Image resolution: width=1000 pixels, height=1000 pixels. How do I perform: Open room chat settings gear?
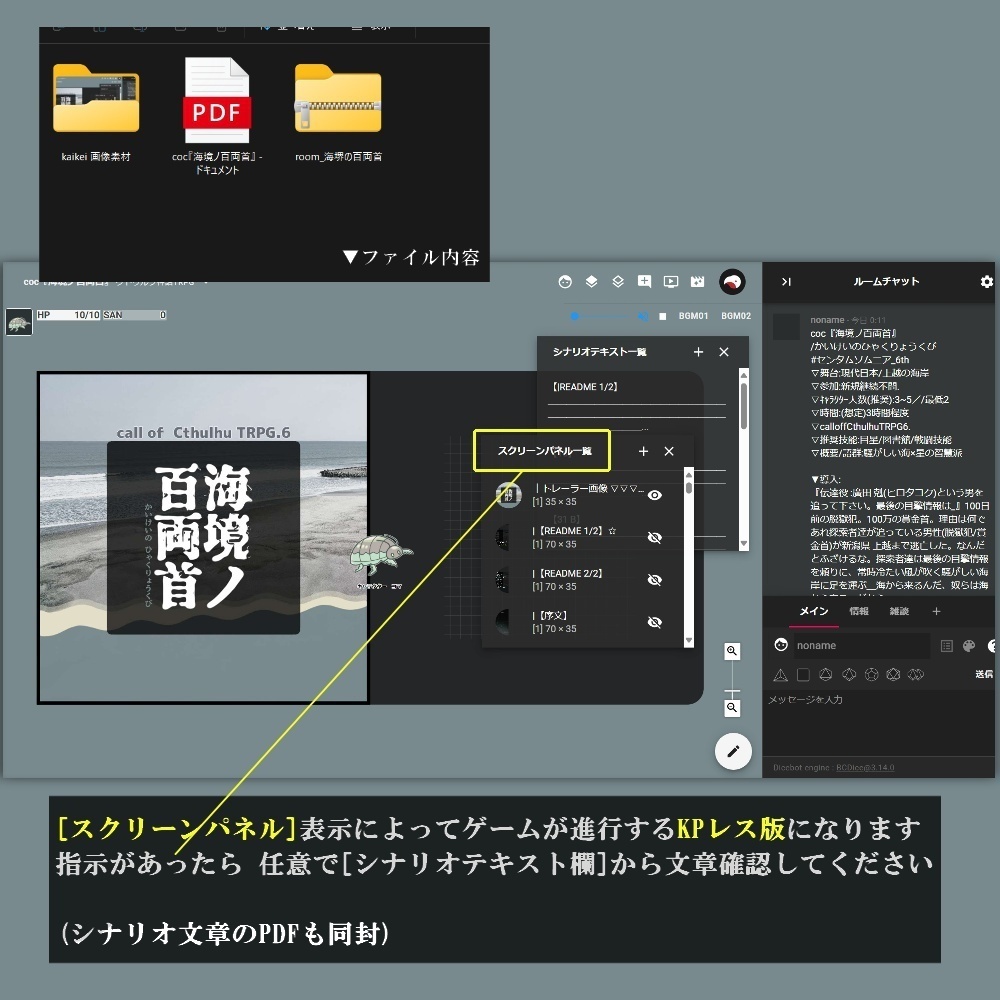pyautogui.click(x=987, y=282)
